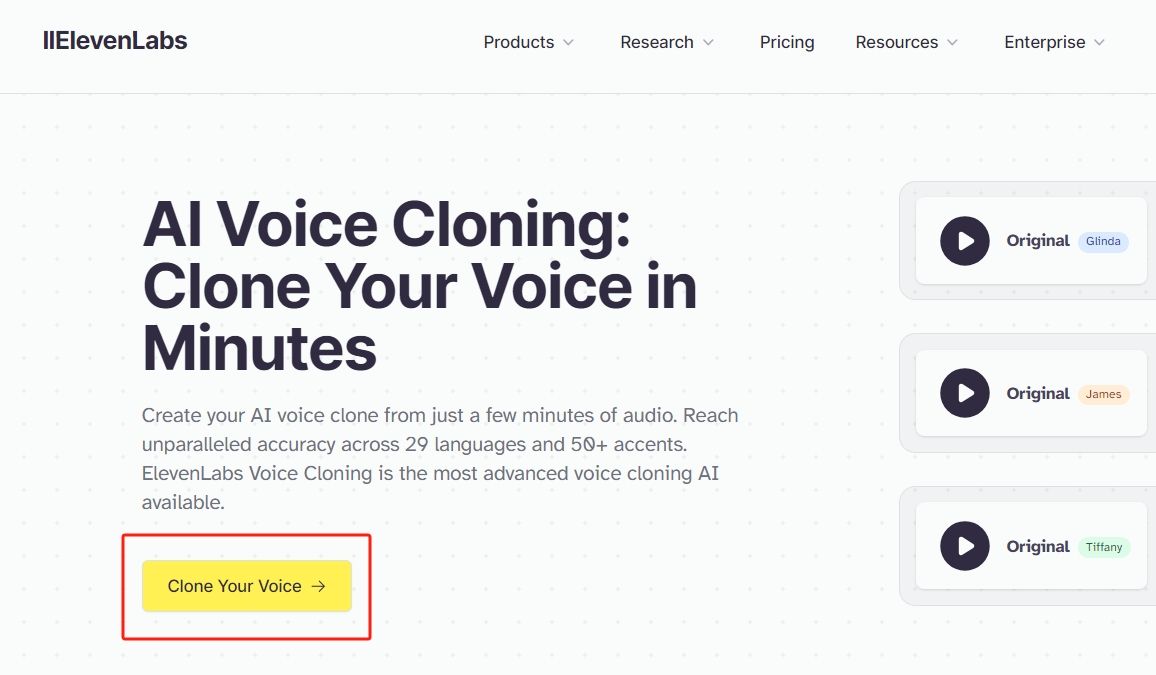The height and width of the screenshot is (675, 1156).
Task: Play the James original voice sample
Action: click(x=964, y=394)
